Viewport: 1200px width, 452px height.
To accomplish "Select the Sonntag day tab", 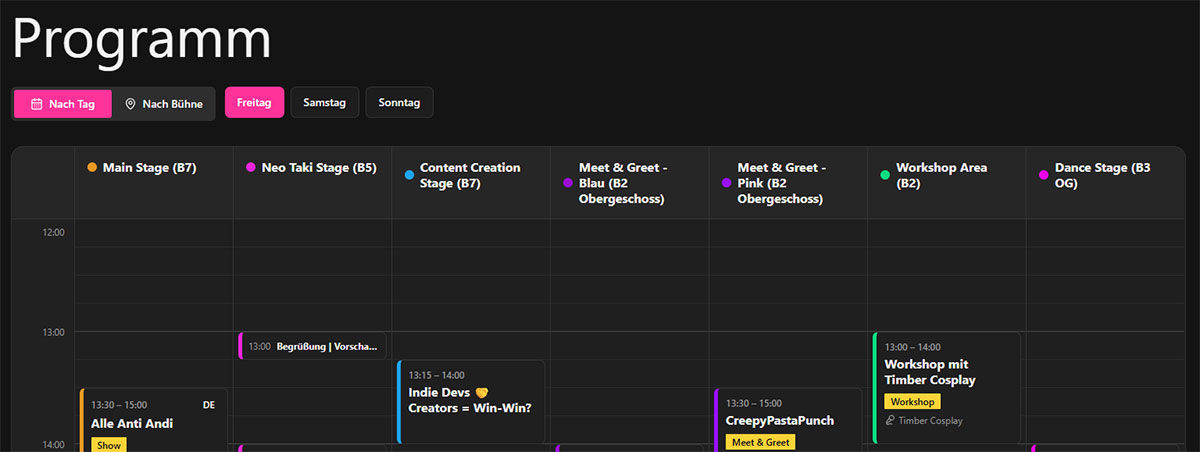I will pyautogui.click(x=399, y=103).
